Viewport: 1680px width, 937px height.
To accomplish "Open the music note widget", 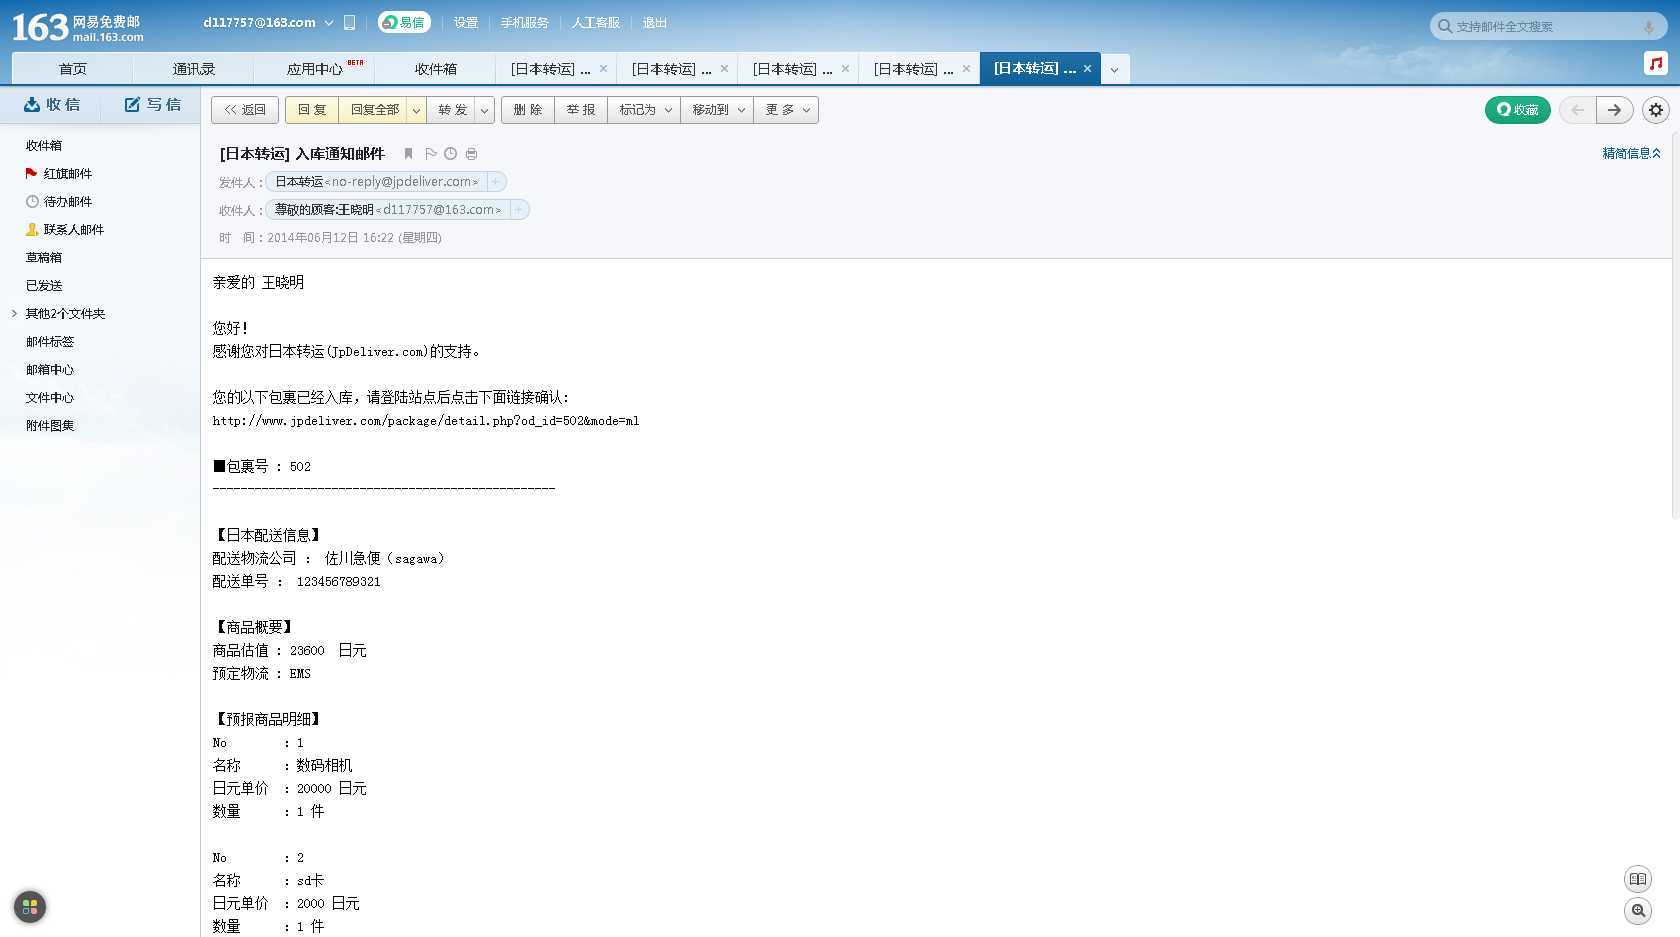I will [1656, 64].
